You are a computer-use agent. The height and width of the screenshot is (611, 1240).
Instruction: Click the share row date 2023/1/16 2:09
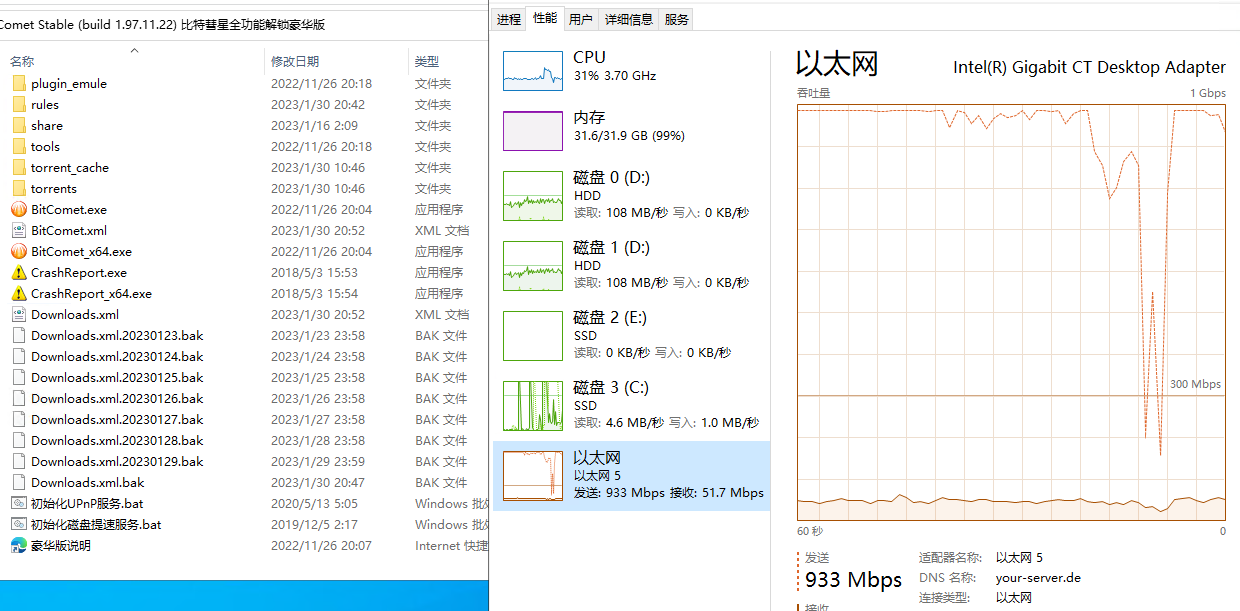pos(314,126)
